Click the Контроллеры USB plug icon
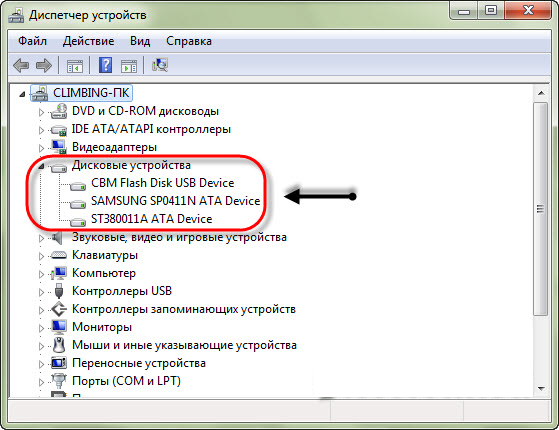 pyautogui.click(x=59, y=291)
